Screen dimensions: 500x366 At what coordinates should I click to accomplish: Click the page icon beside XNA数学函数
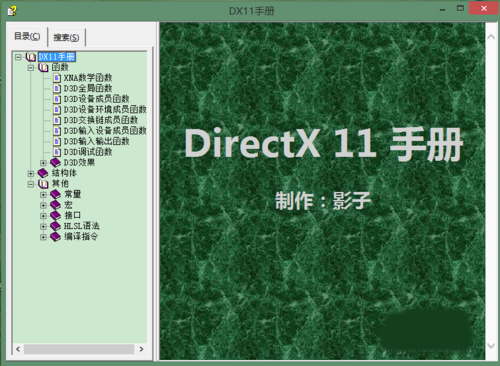click(57, 78)
